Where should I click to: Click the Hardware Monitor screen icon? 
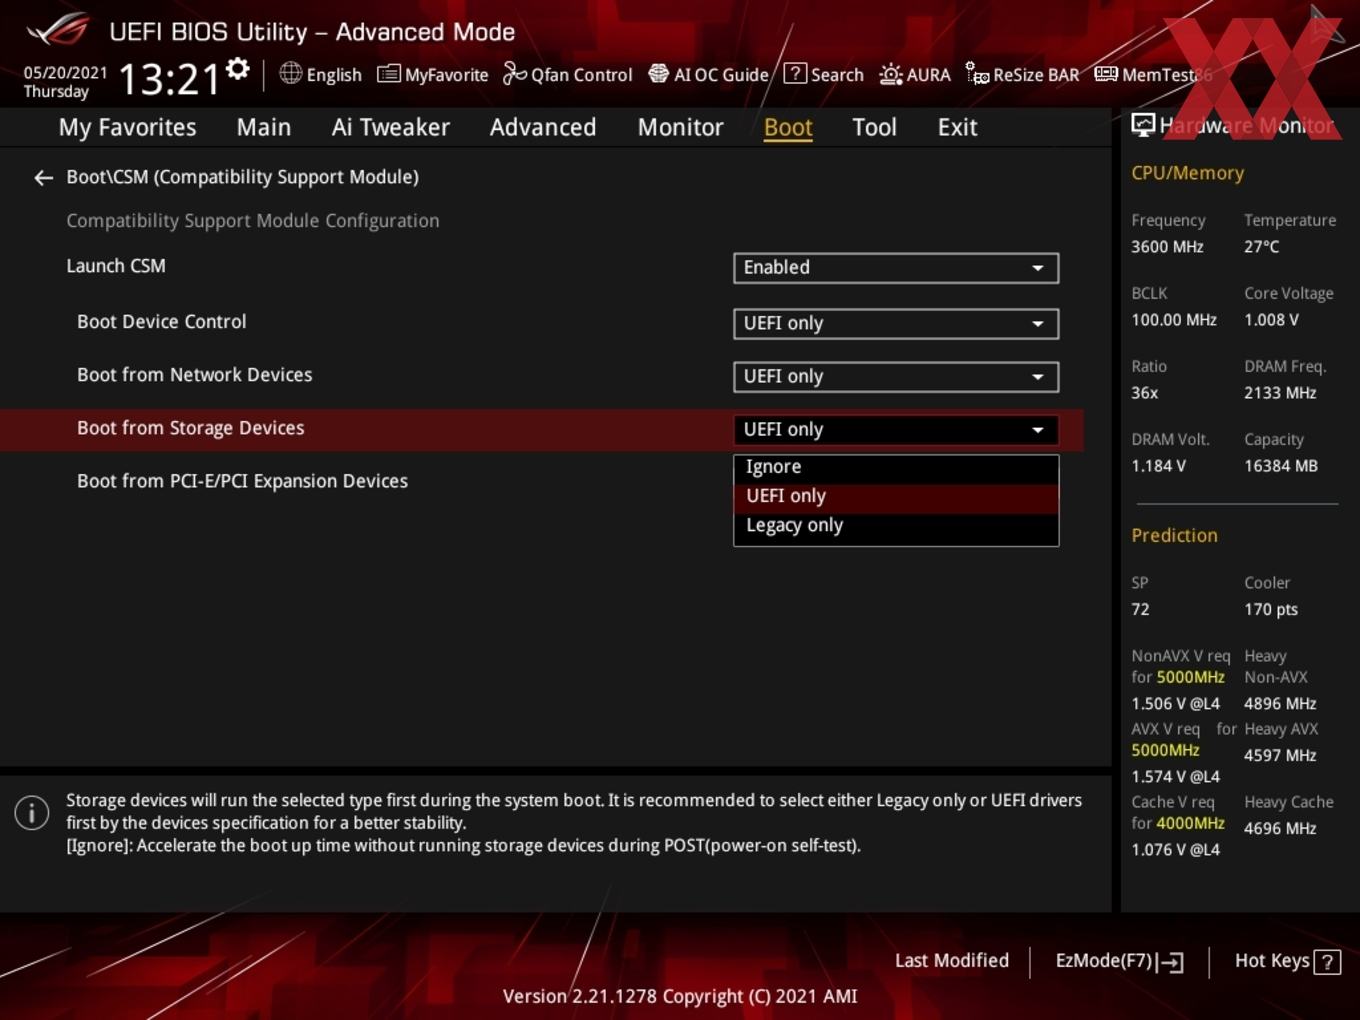coord(1143,125)
